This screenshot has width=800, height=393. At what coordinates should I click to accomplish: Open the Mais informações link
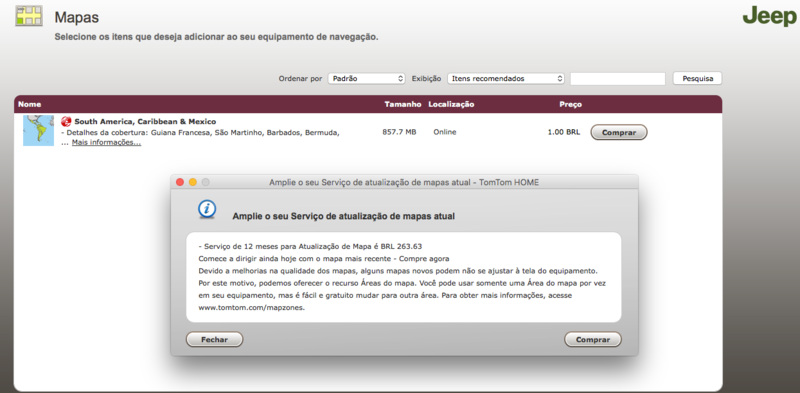(x=106, y=142)
